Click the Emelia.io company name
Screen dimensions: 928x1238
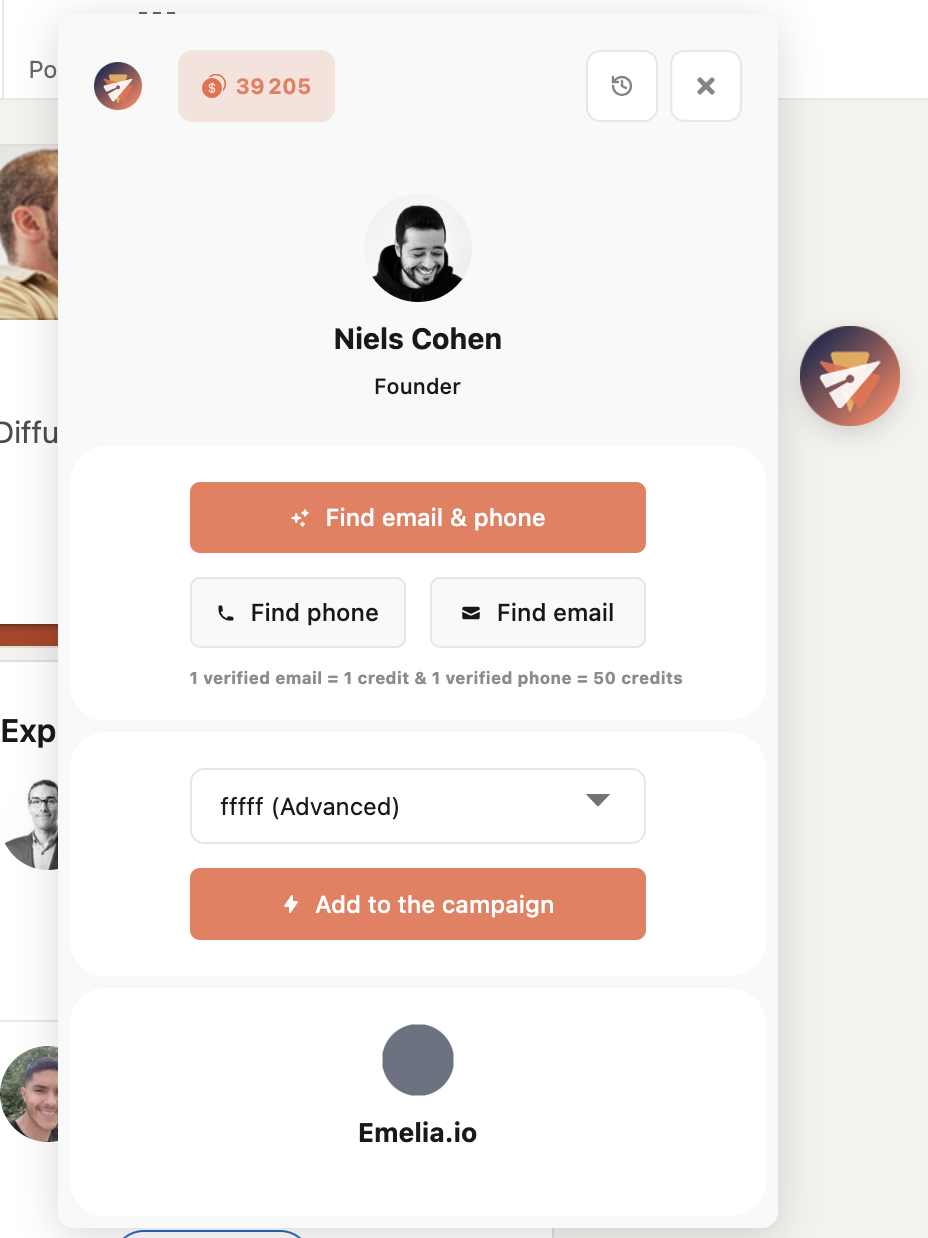(418, 1133)
